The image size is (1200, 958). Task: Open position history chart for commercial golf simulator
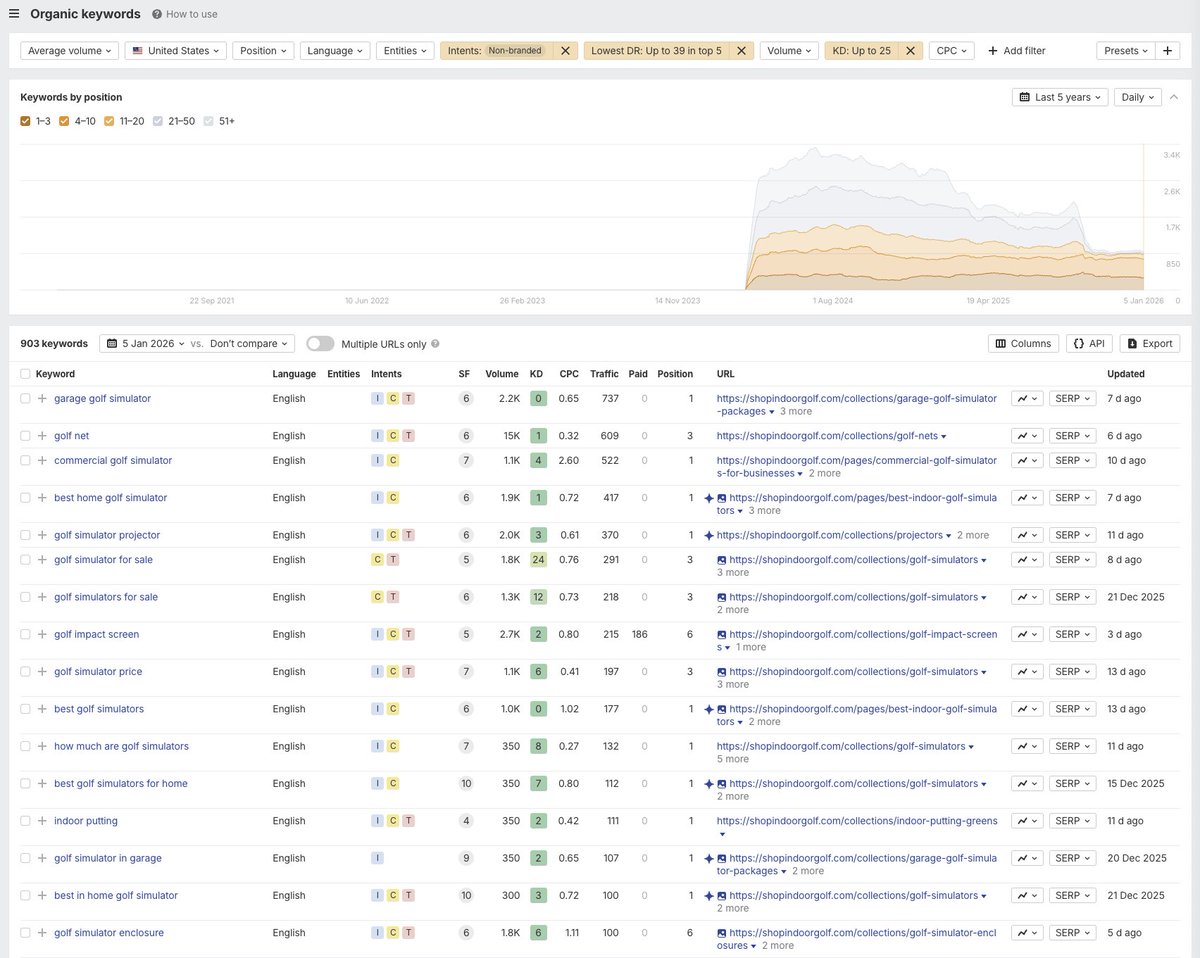point(1027,461)
